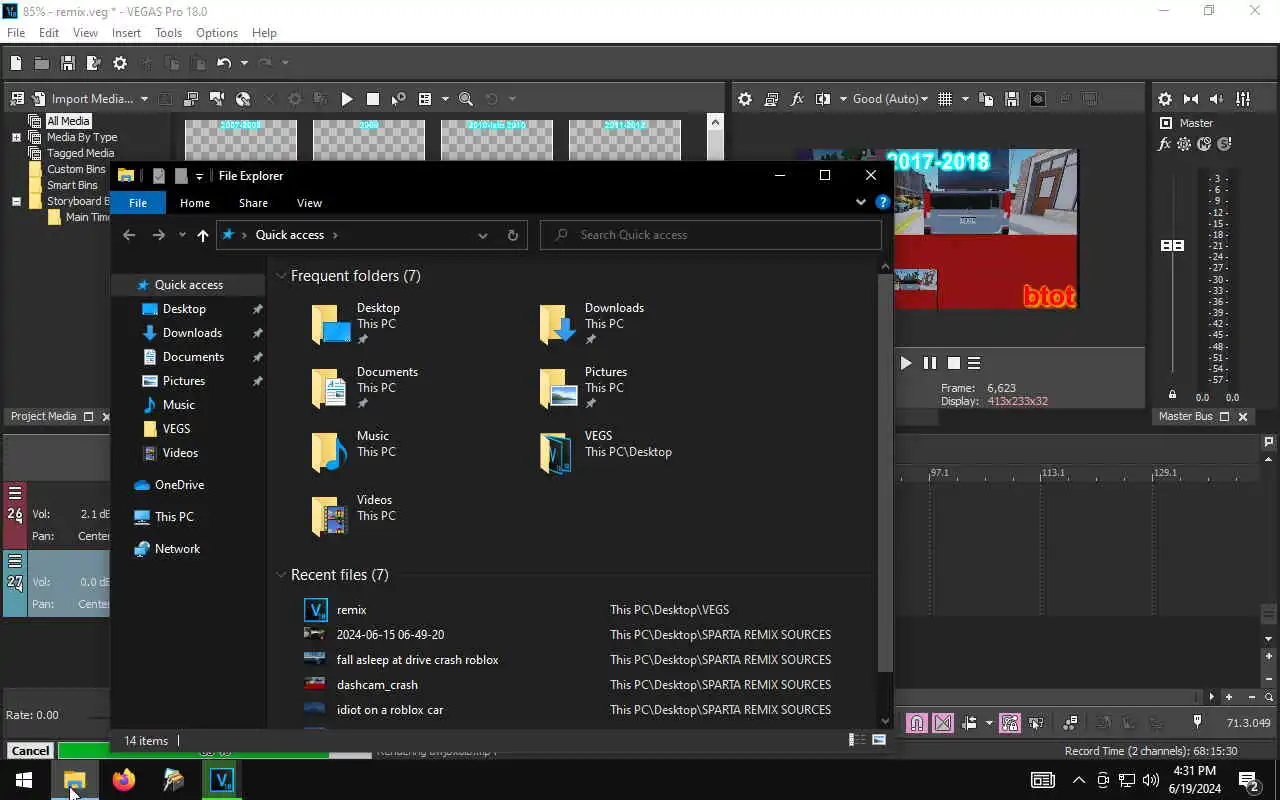
Task: Open Firefox from the taskbar
Action: 124,780
